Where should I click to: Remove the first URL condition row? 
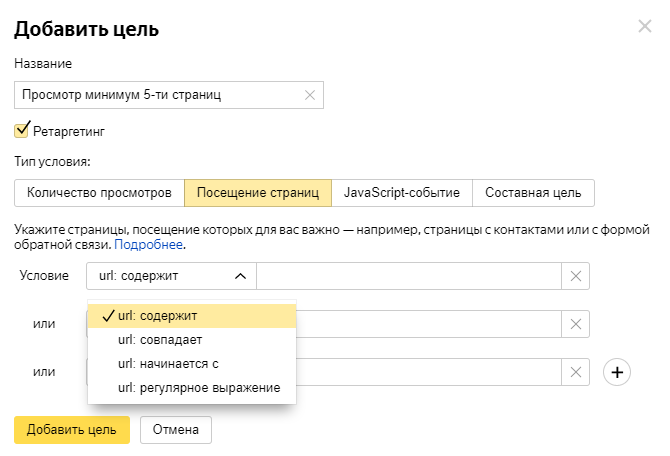(576, 276)
